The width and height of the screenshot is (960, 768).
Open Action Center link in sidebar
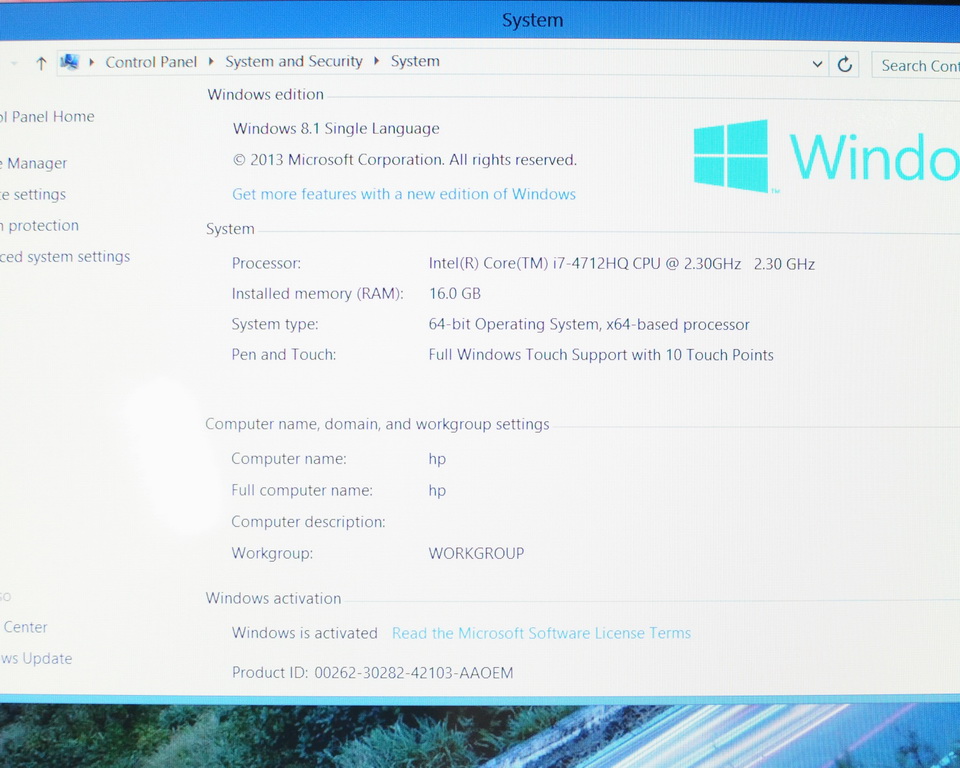[x=24, y=627]
